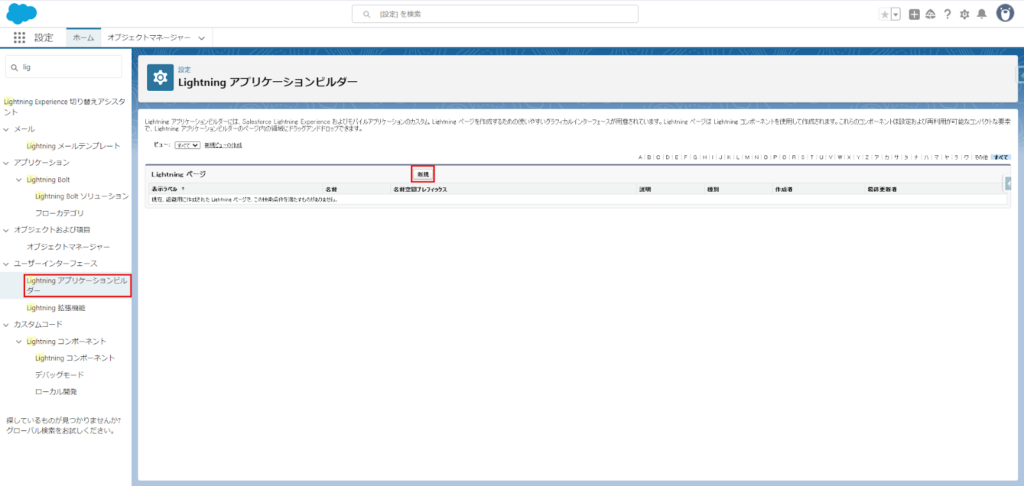Click the 種別 column header
The image size is (1024, 486).
pos(713,189)
